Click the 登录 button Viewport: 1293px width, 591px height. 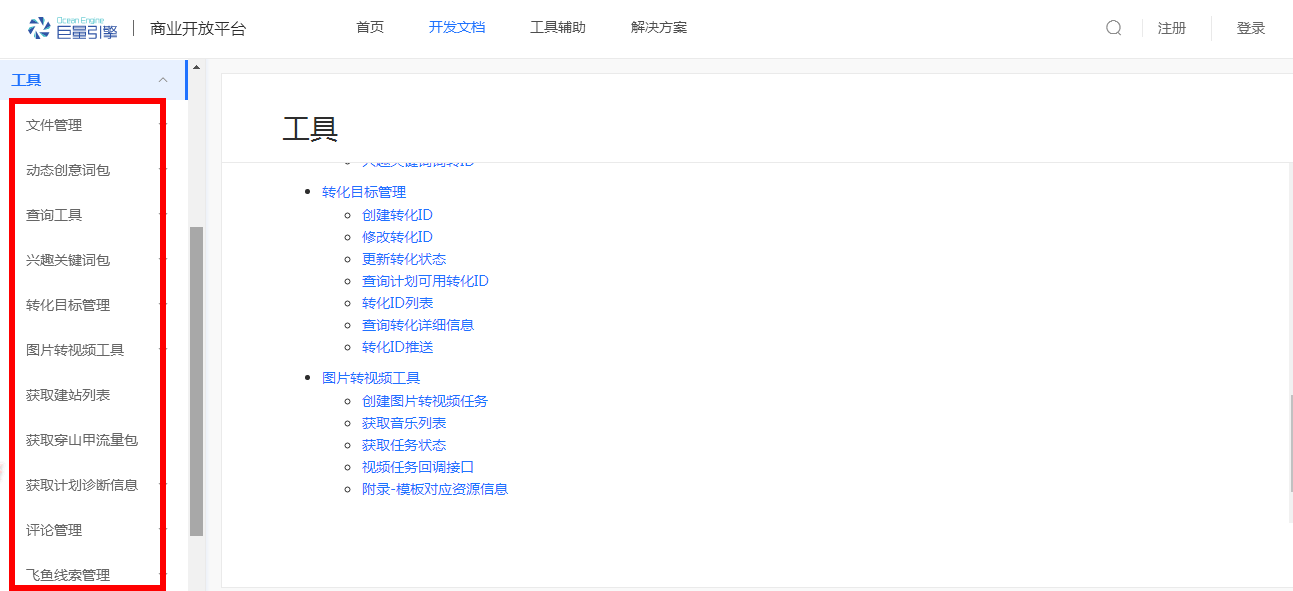point(1251,28)
